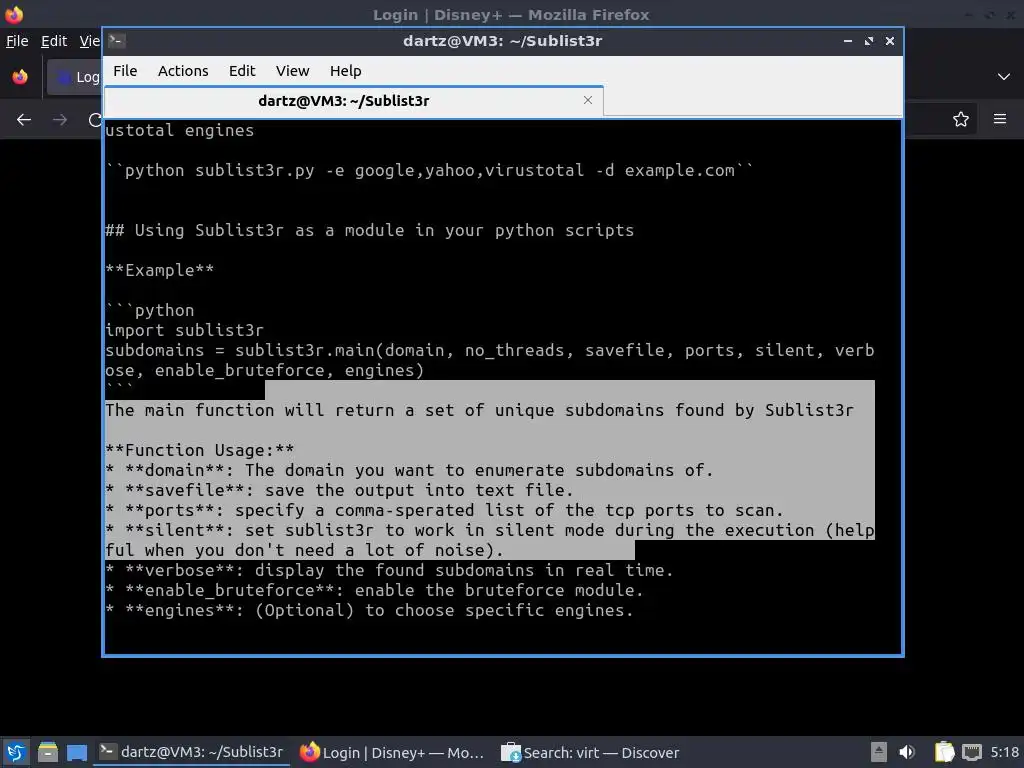Select the dartz@VM3: ~/Sublist3r terminal tab
Viewport: 1024px width, 768px height.
tap(353, 101)
